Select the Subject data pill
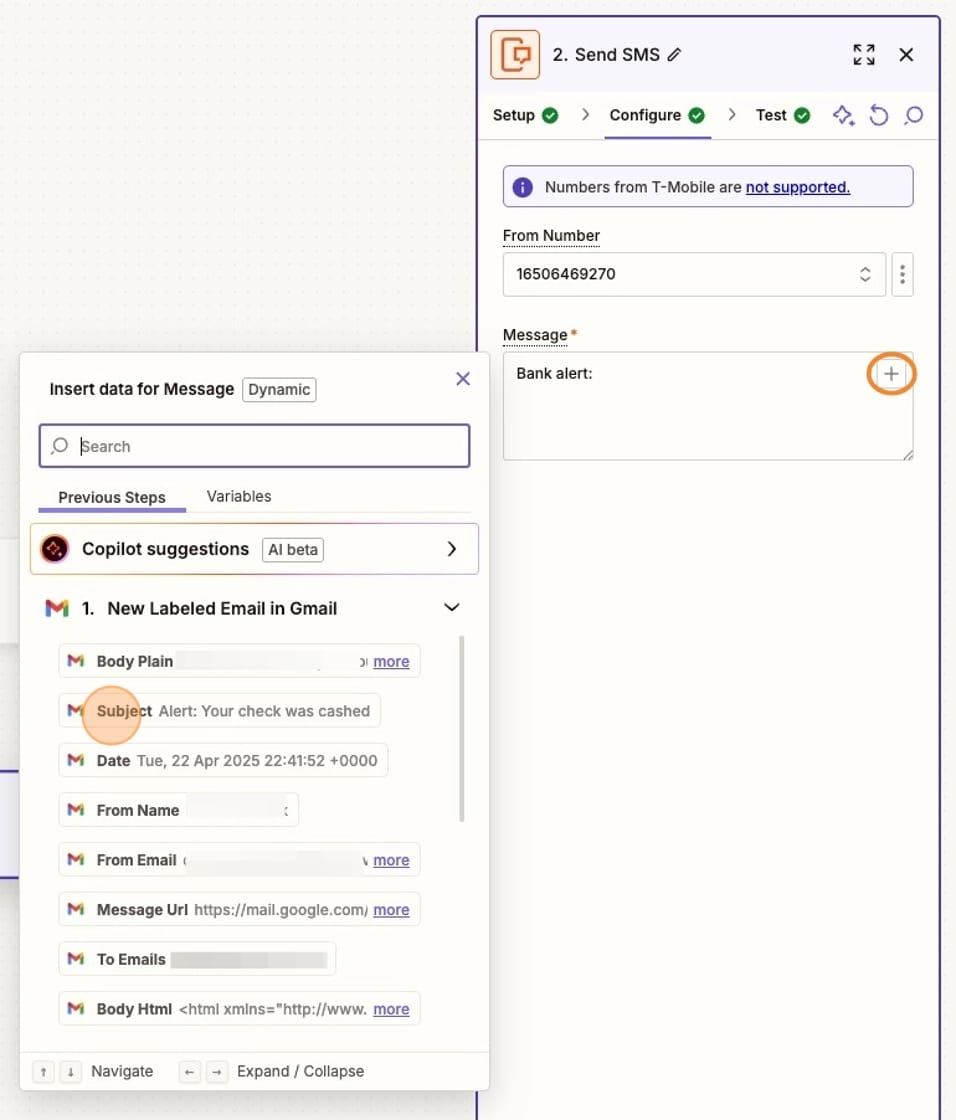Image resolution: width=956 pixels, height=1120 pixels. pos(219,711)
